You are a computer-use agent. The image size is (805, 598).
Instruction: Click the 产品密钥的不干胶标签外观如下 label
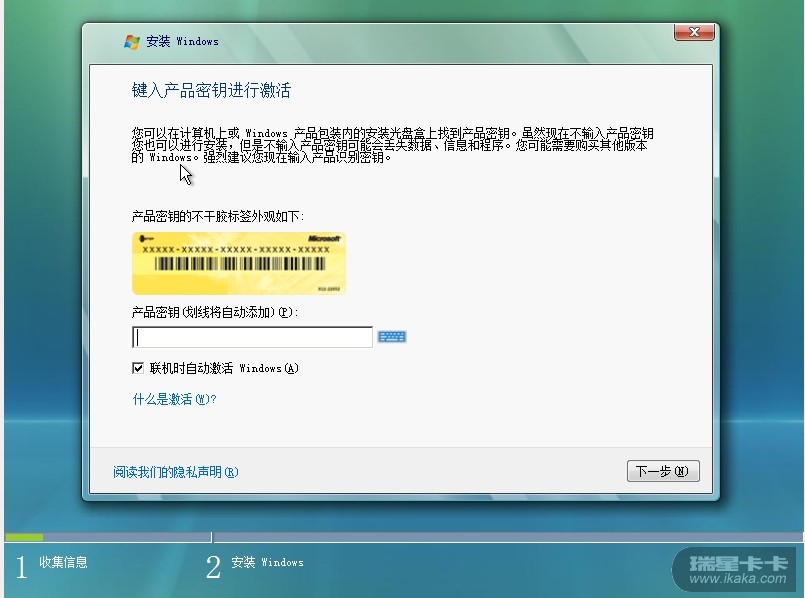218,217
